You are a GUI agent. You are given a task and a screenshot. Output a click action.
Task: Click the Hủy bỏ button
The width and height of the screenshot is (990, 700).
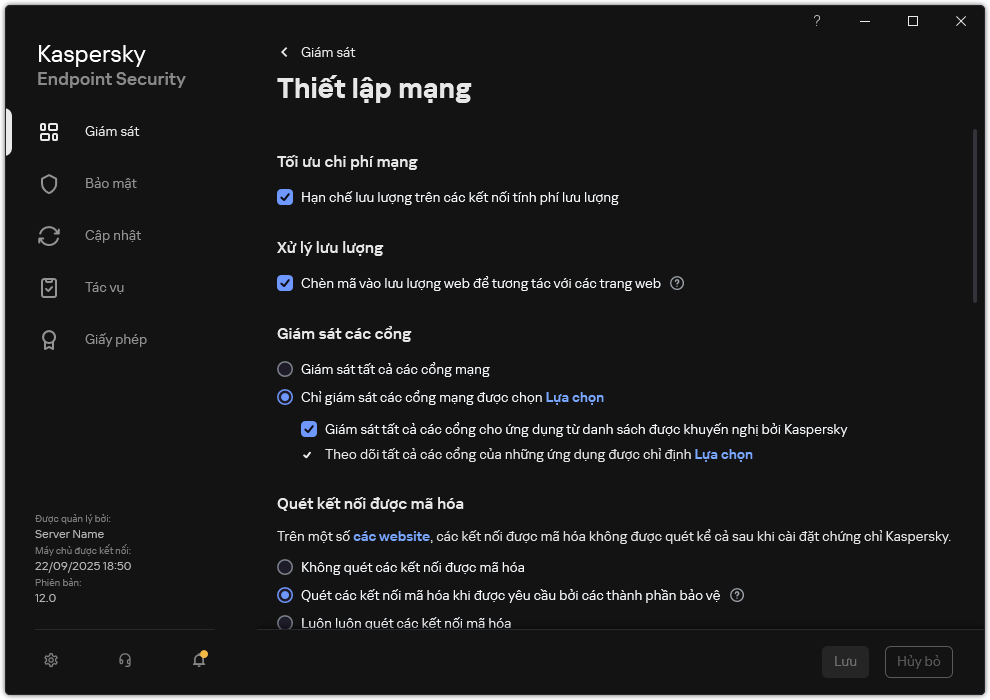point(918,662)
